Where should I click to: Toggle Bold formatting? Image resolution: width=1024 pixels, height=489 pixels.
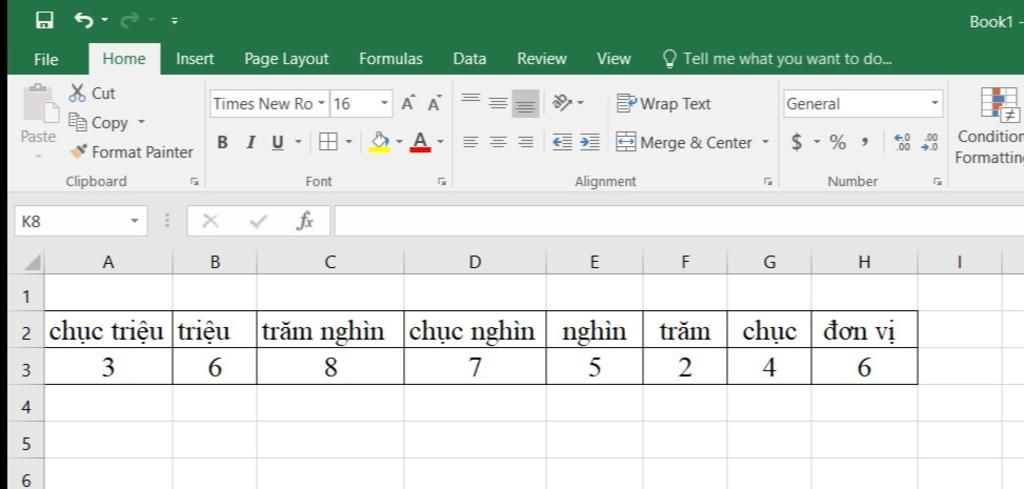pyautogui.click(x=222, y=143)
